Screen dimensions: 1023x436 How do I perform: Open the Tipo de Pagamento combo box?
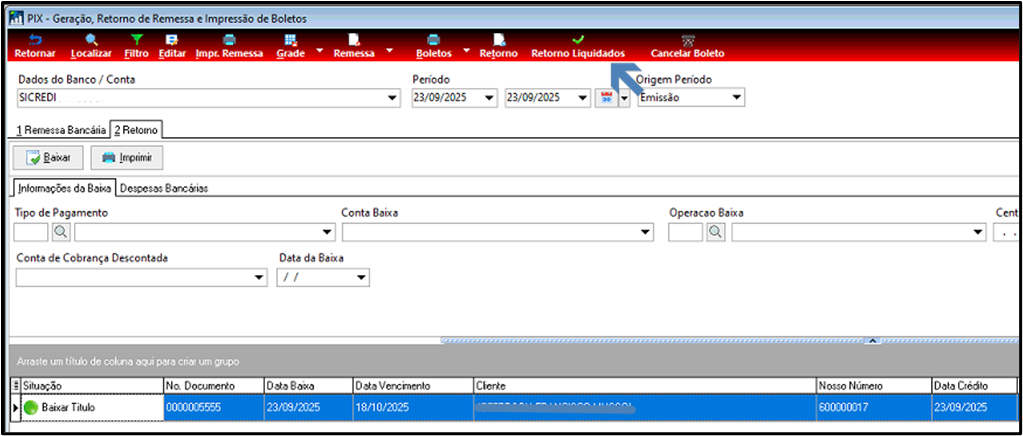pyautogui.click(x=205, y=232)
